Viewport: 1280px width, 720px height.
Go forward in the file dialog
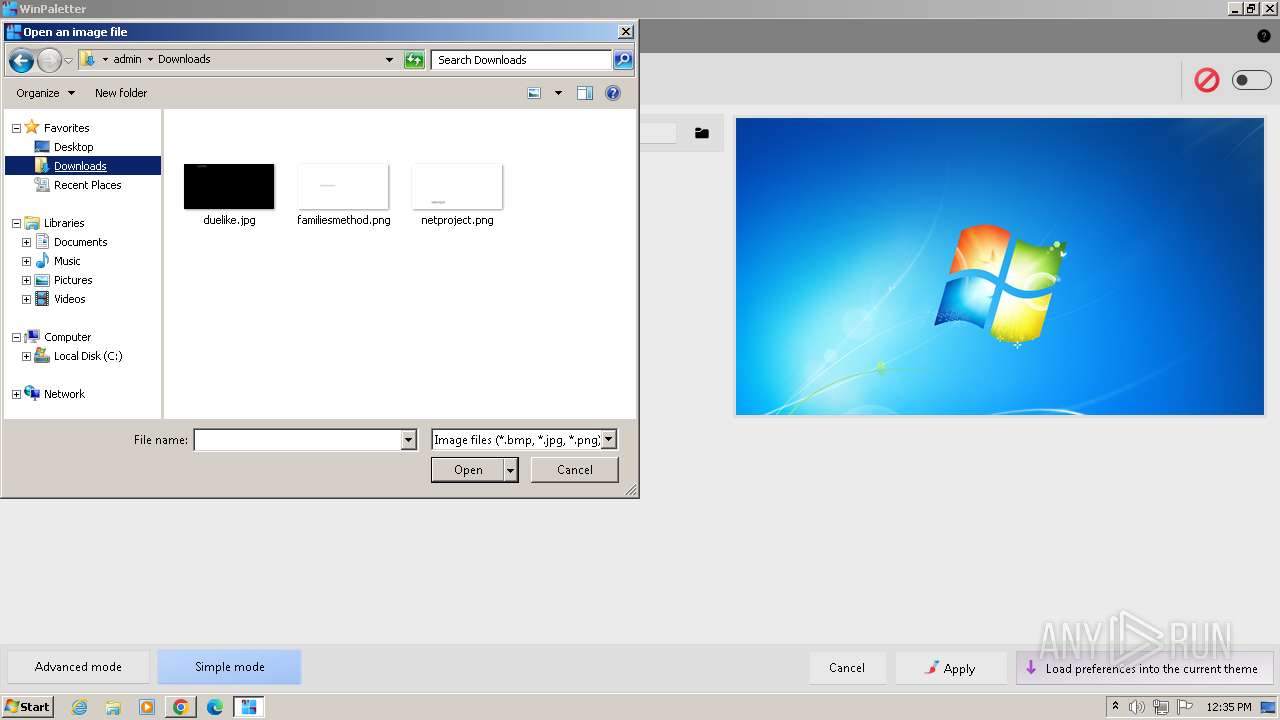point(49,60)
